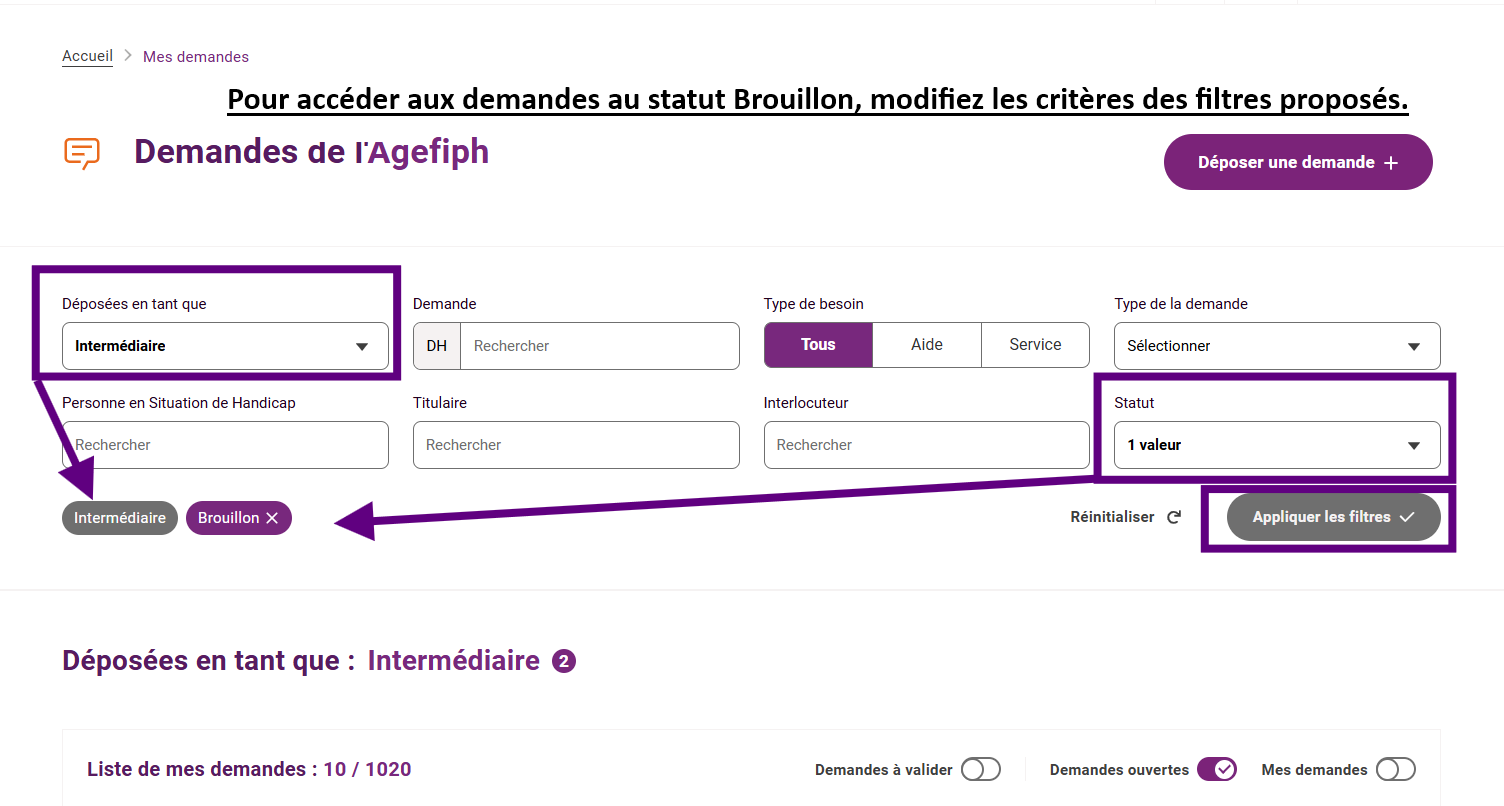Viewport: 1504px width, 806px height.
Task: Click the Appliquer les filtres button
Action: pyautogui.click(x=1334, y=517)
